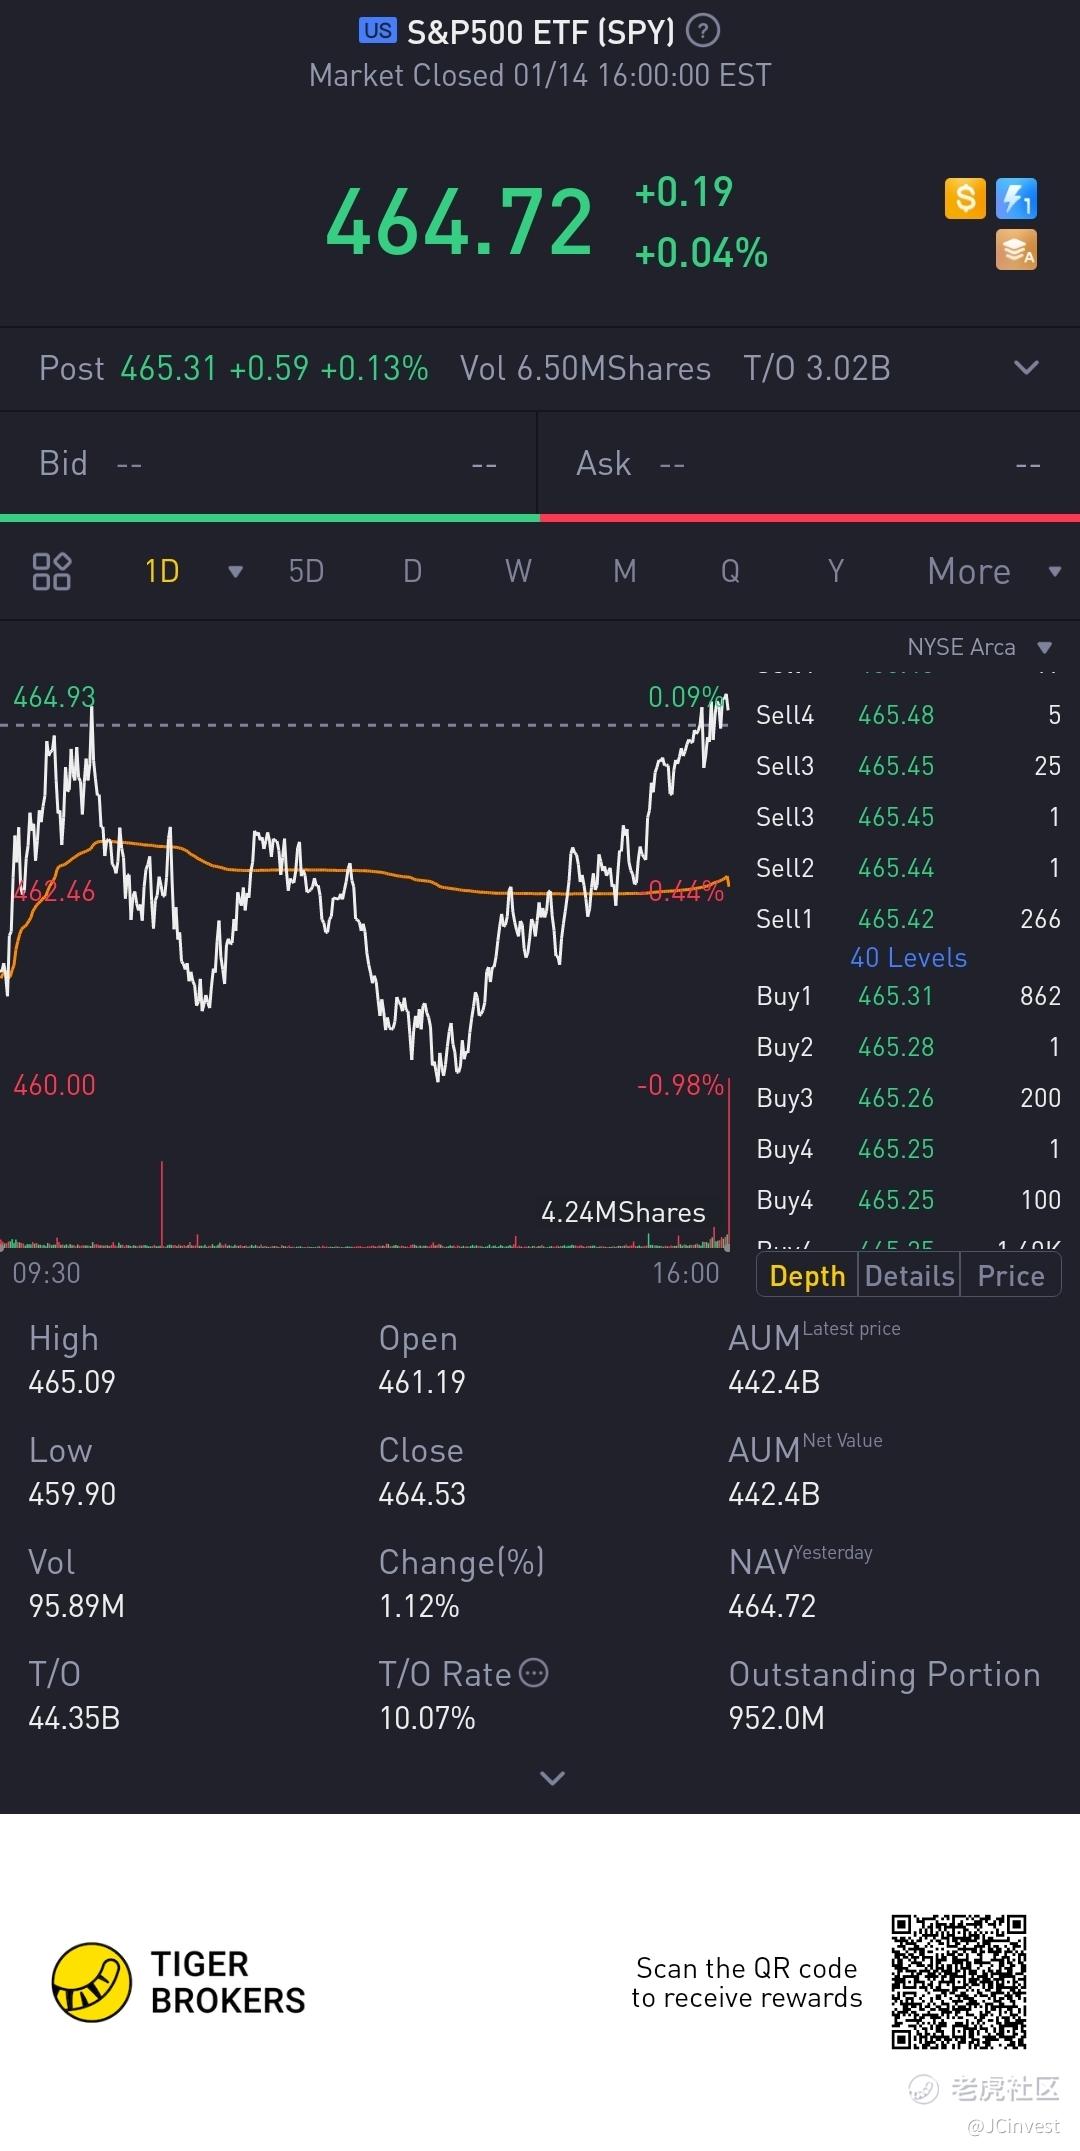Tap the NAV Yesterday 464.72 value
Screen dimensions: 1080x2151
(x=772, y=1606)
